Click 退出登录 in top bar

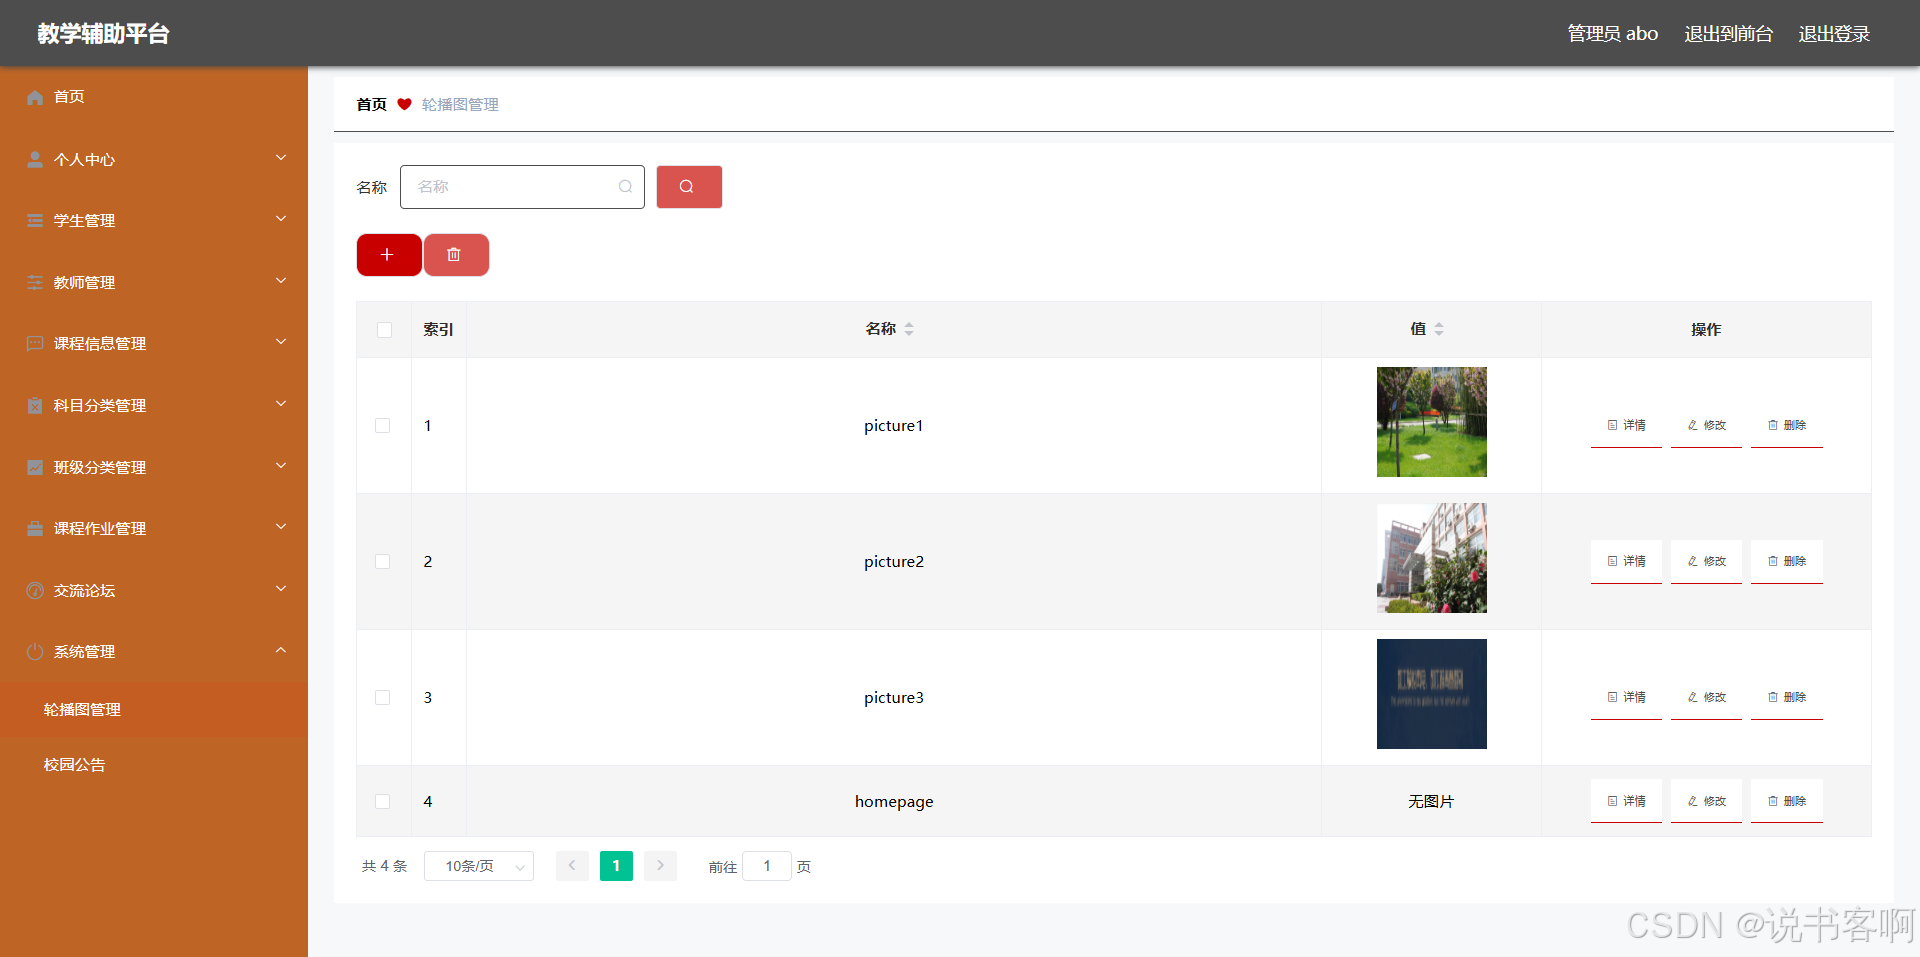pyautogui.click(x=1834, y=34)
